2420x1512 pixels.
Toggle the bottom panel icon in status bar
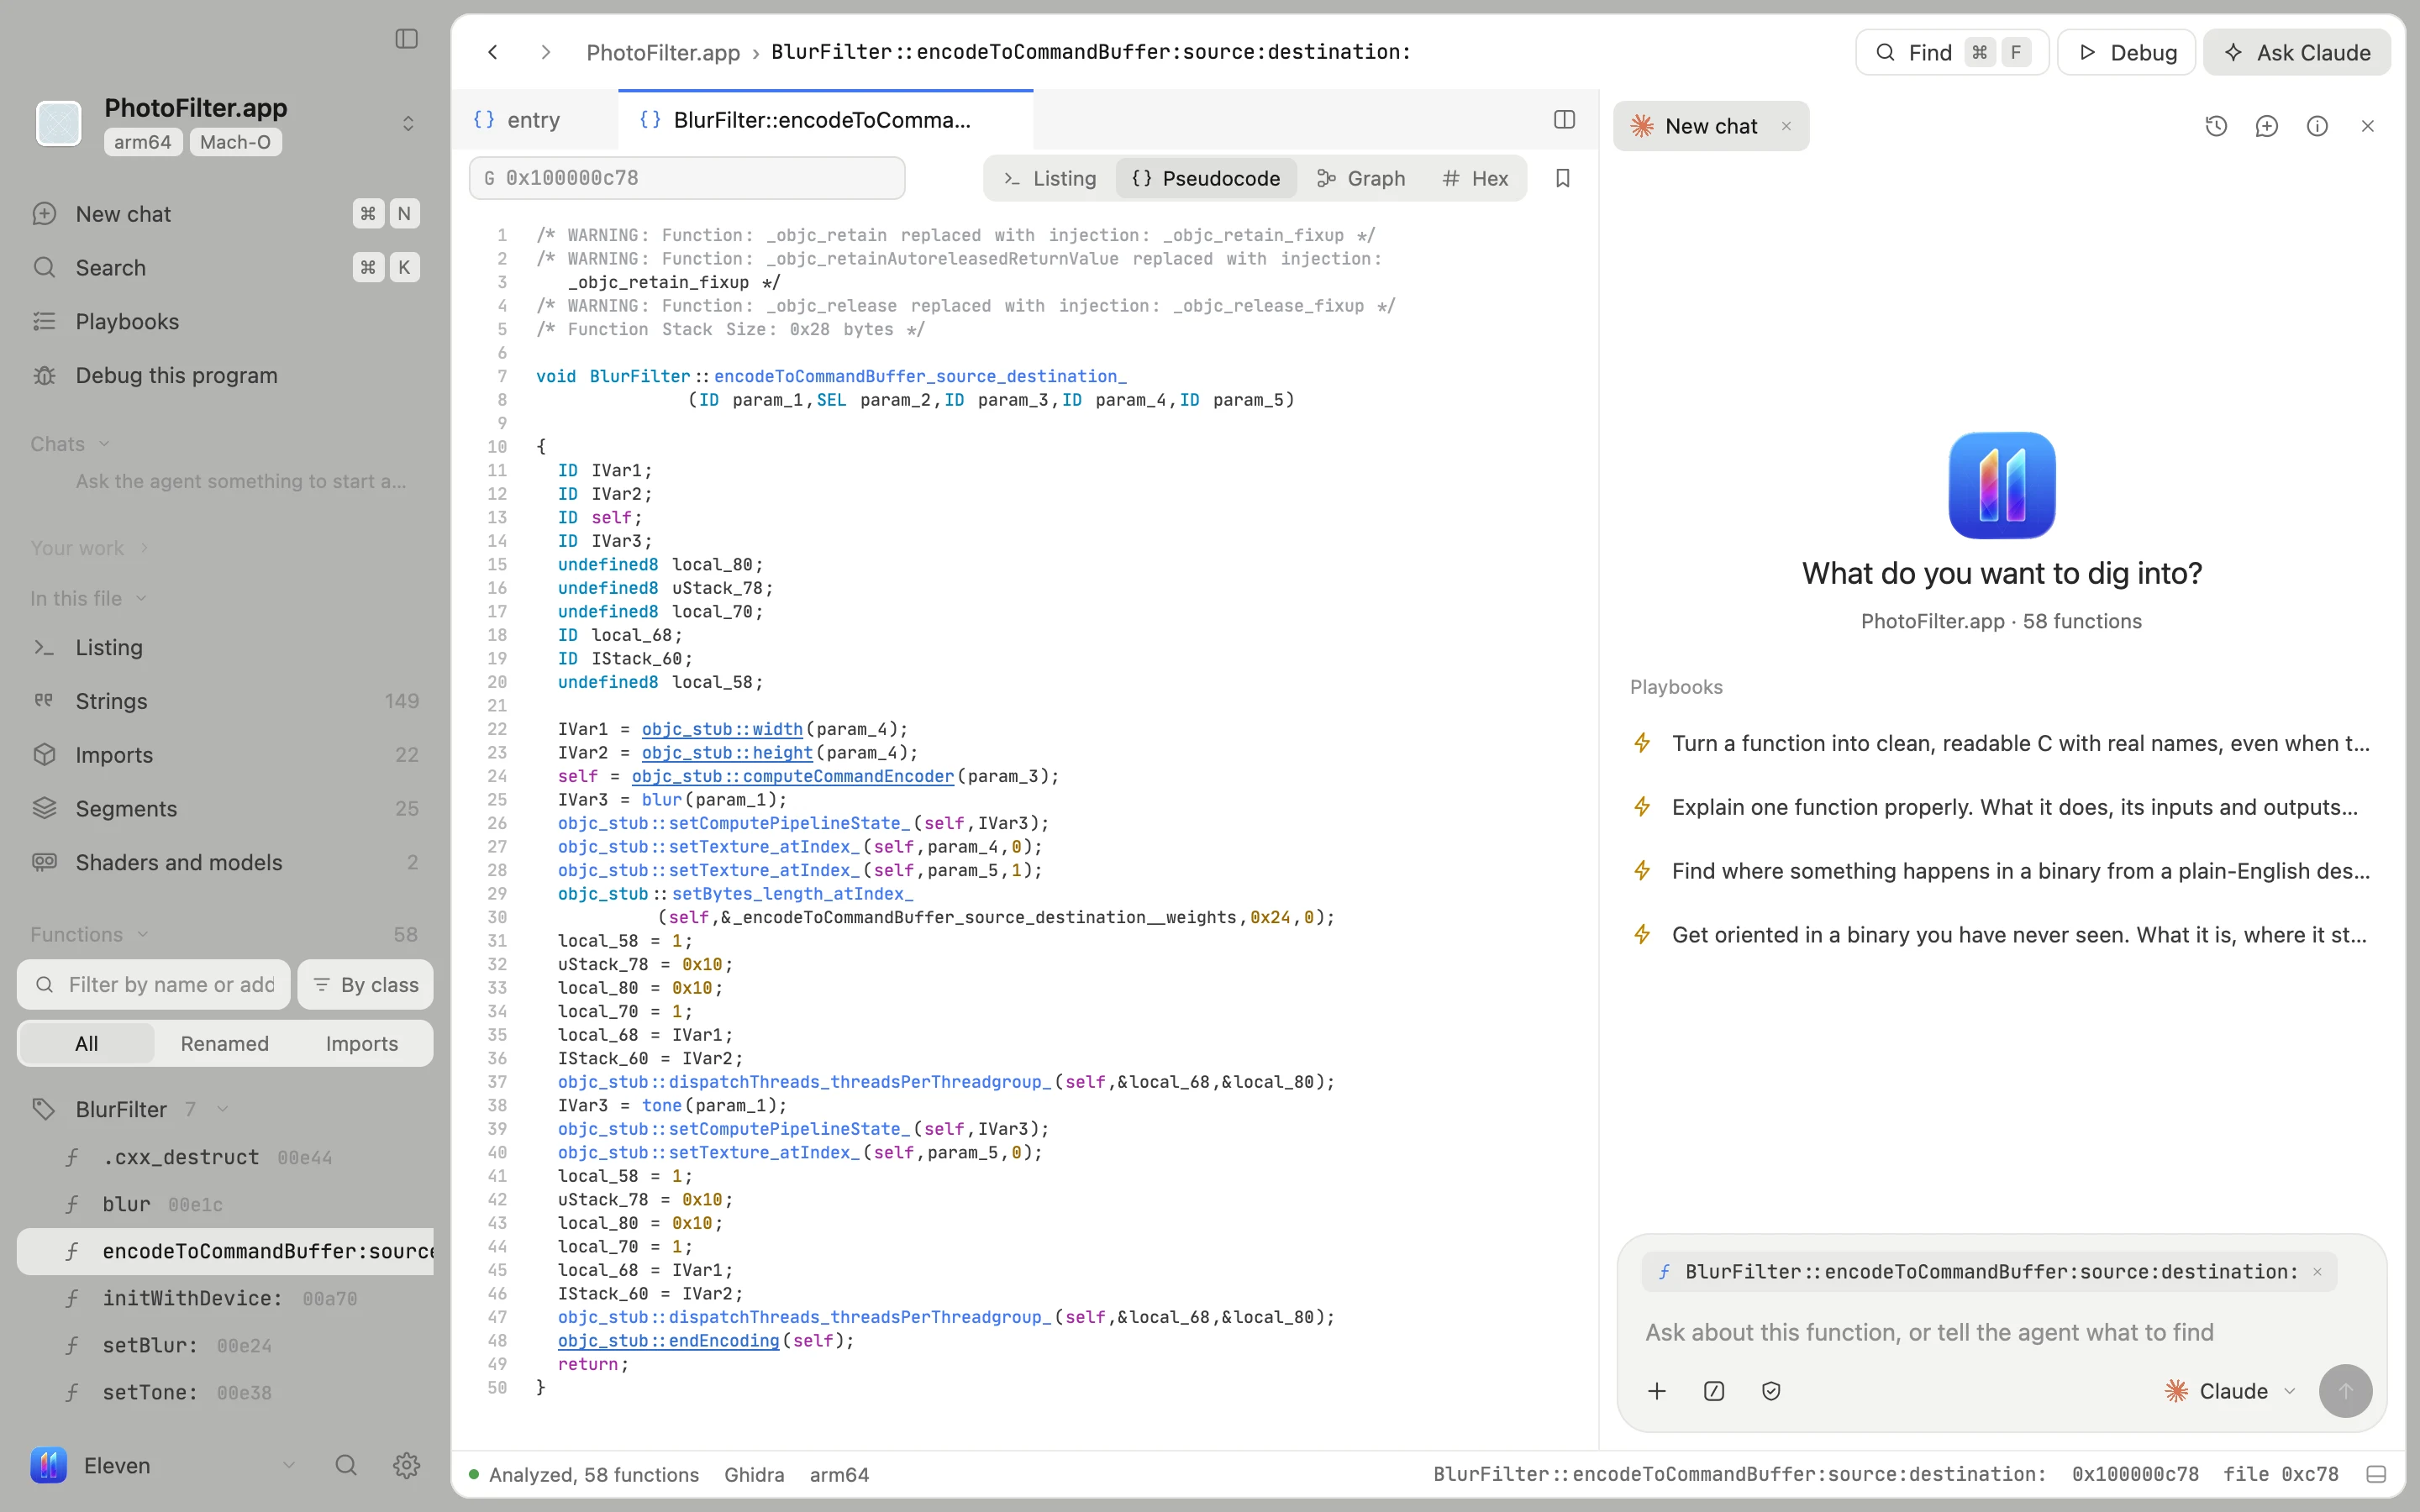coord(2377,1474)
